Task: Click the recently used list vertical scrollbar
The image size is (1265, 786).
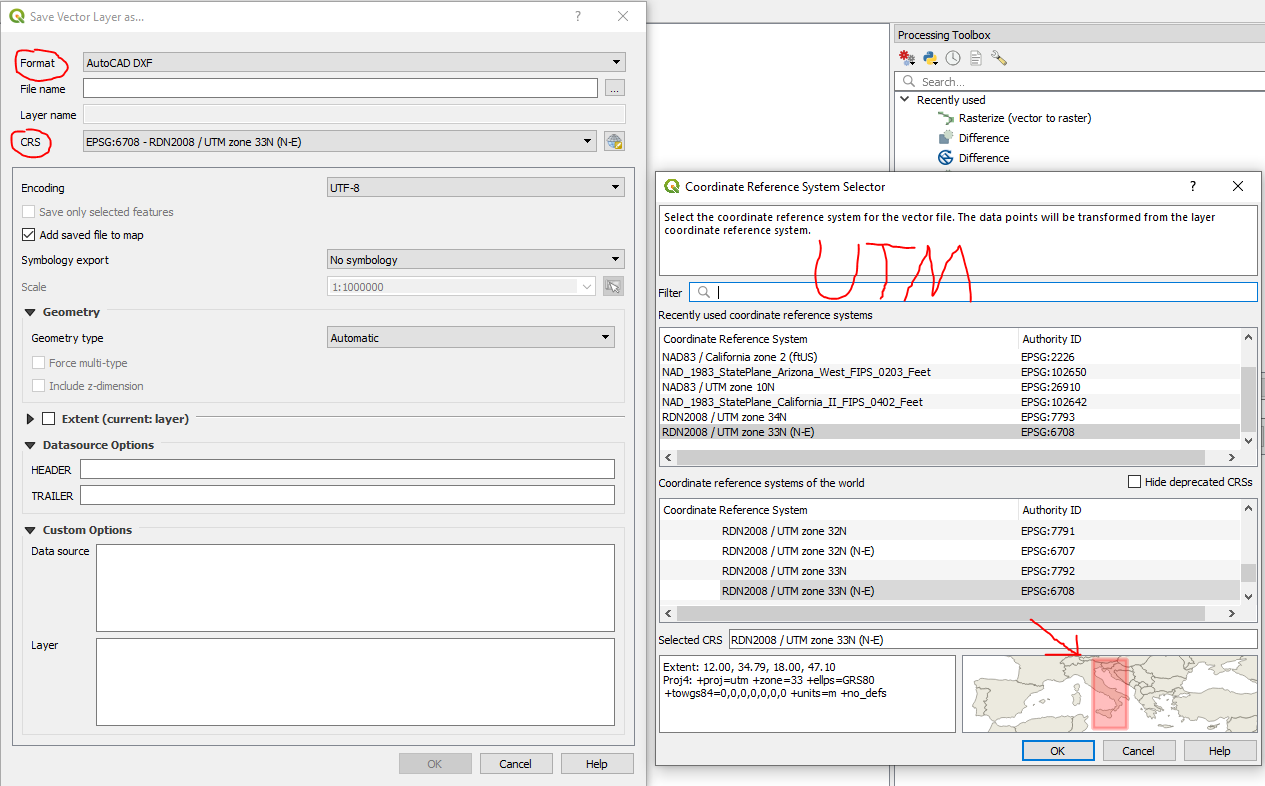Action: [1247, 390]
